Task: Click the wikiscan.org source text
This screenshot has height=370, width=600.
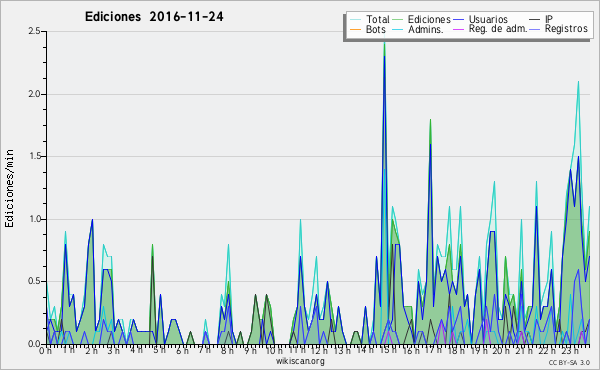Action: [x=300, y=361]
